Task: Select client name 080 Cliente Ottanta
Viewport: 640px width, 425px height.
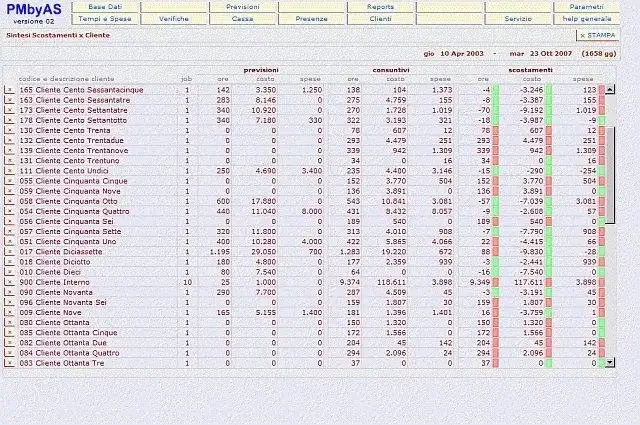Action: pyautogui.click(x=54, y=323)
